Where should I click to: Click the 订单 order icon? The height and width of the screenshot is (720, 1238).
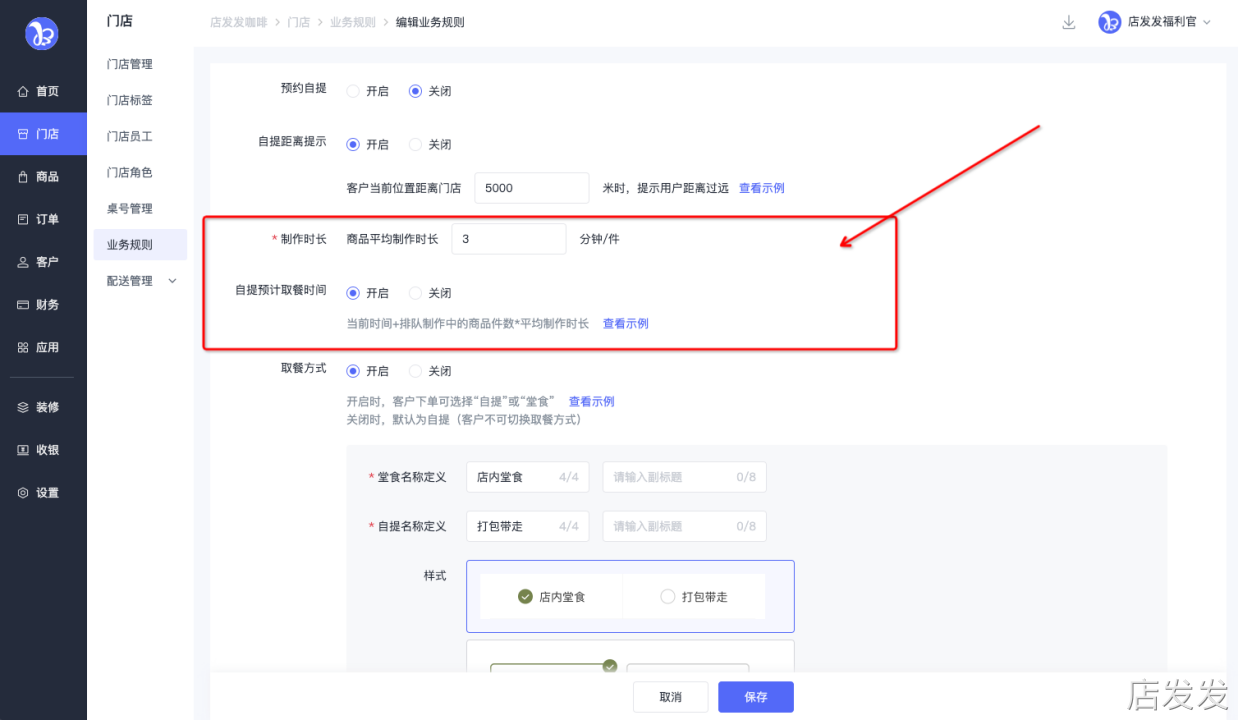click(23, 219)
